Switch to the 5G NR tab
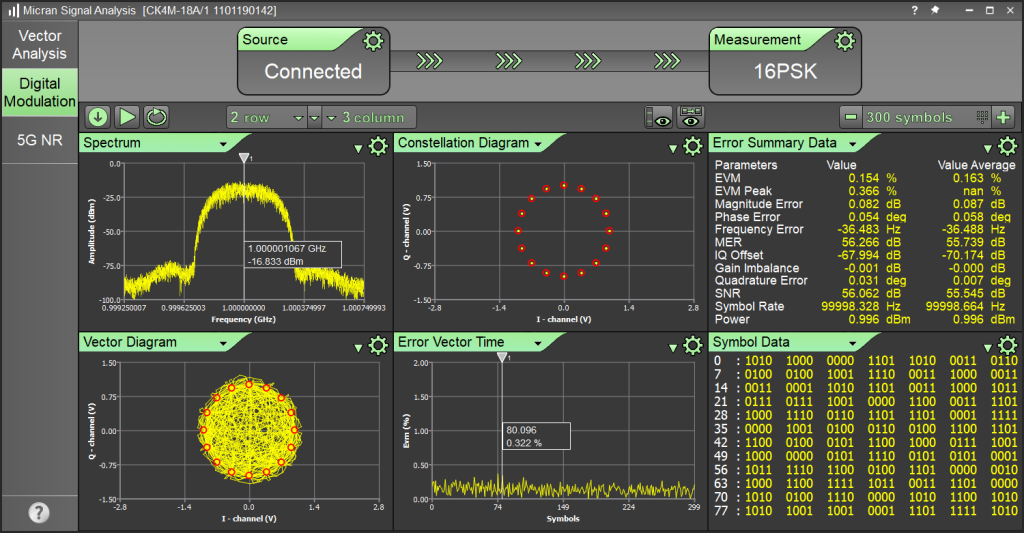 tap(40, 140)
